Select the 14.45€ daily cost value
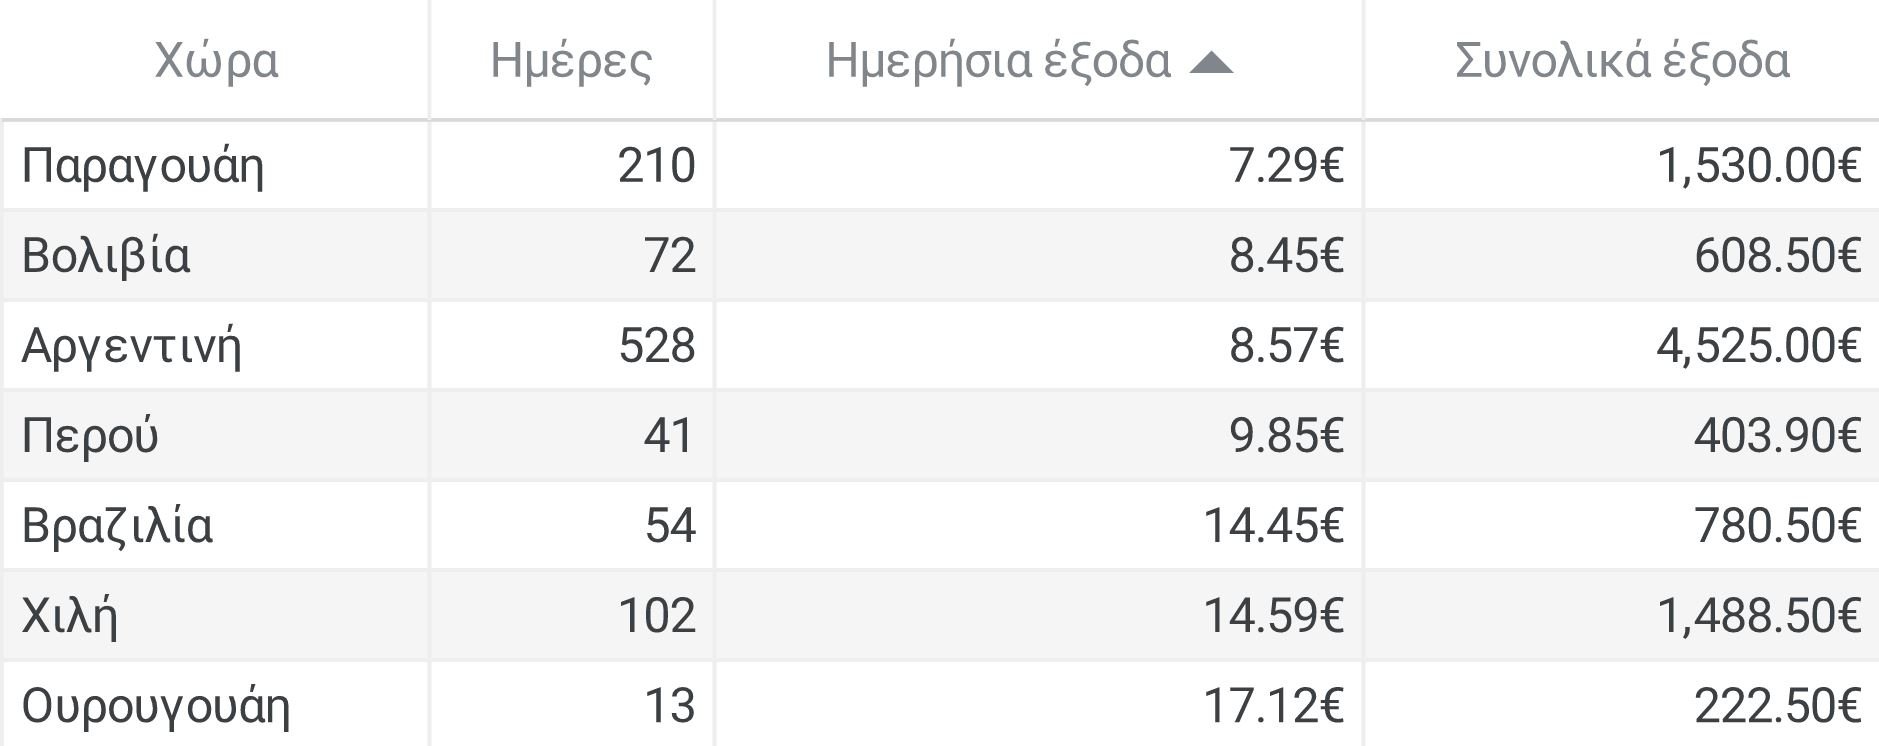The width and height of the screenshot is (1879, 746). tap(1273, 526)
